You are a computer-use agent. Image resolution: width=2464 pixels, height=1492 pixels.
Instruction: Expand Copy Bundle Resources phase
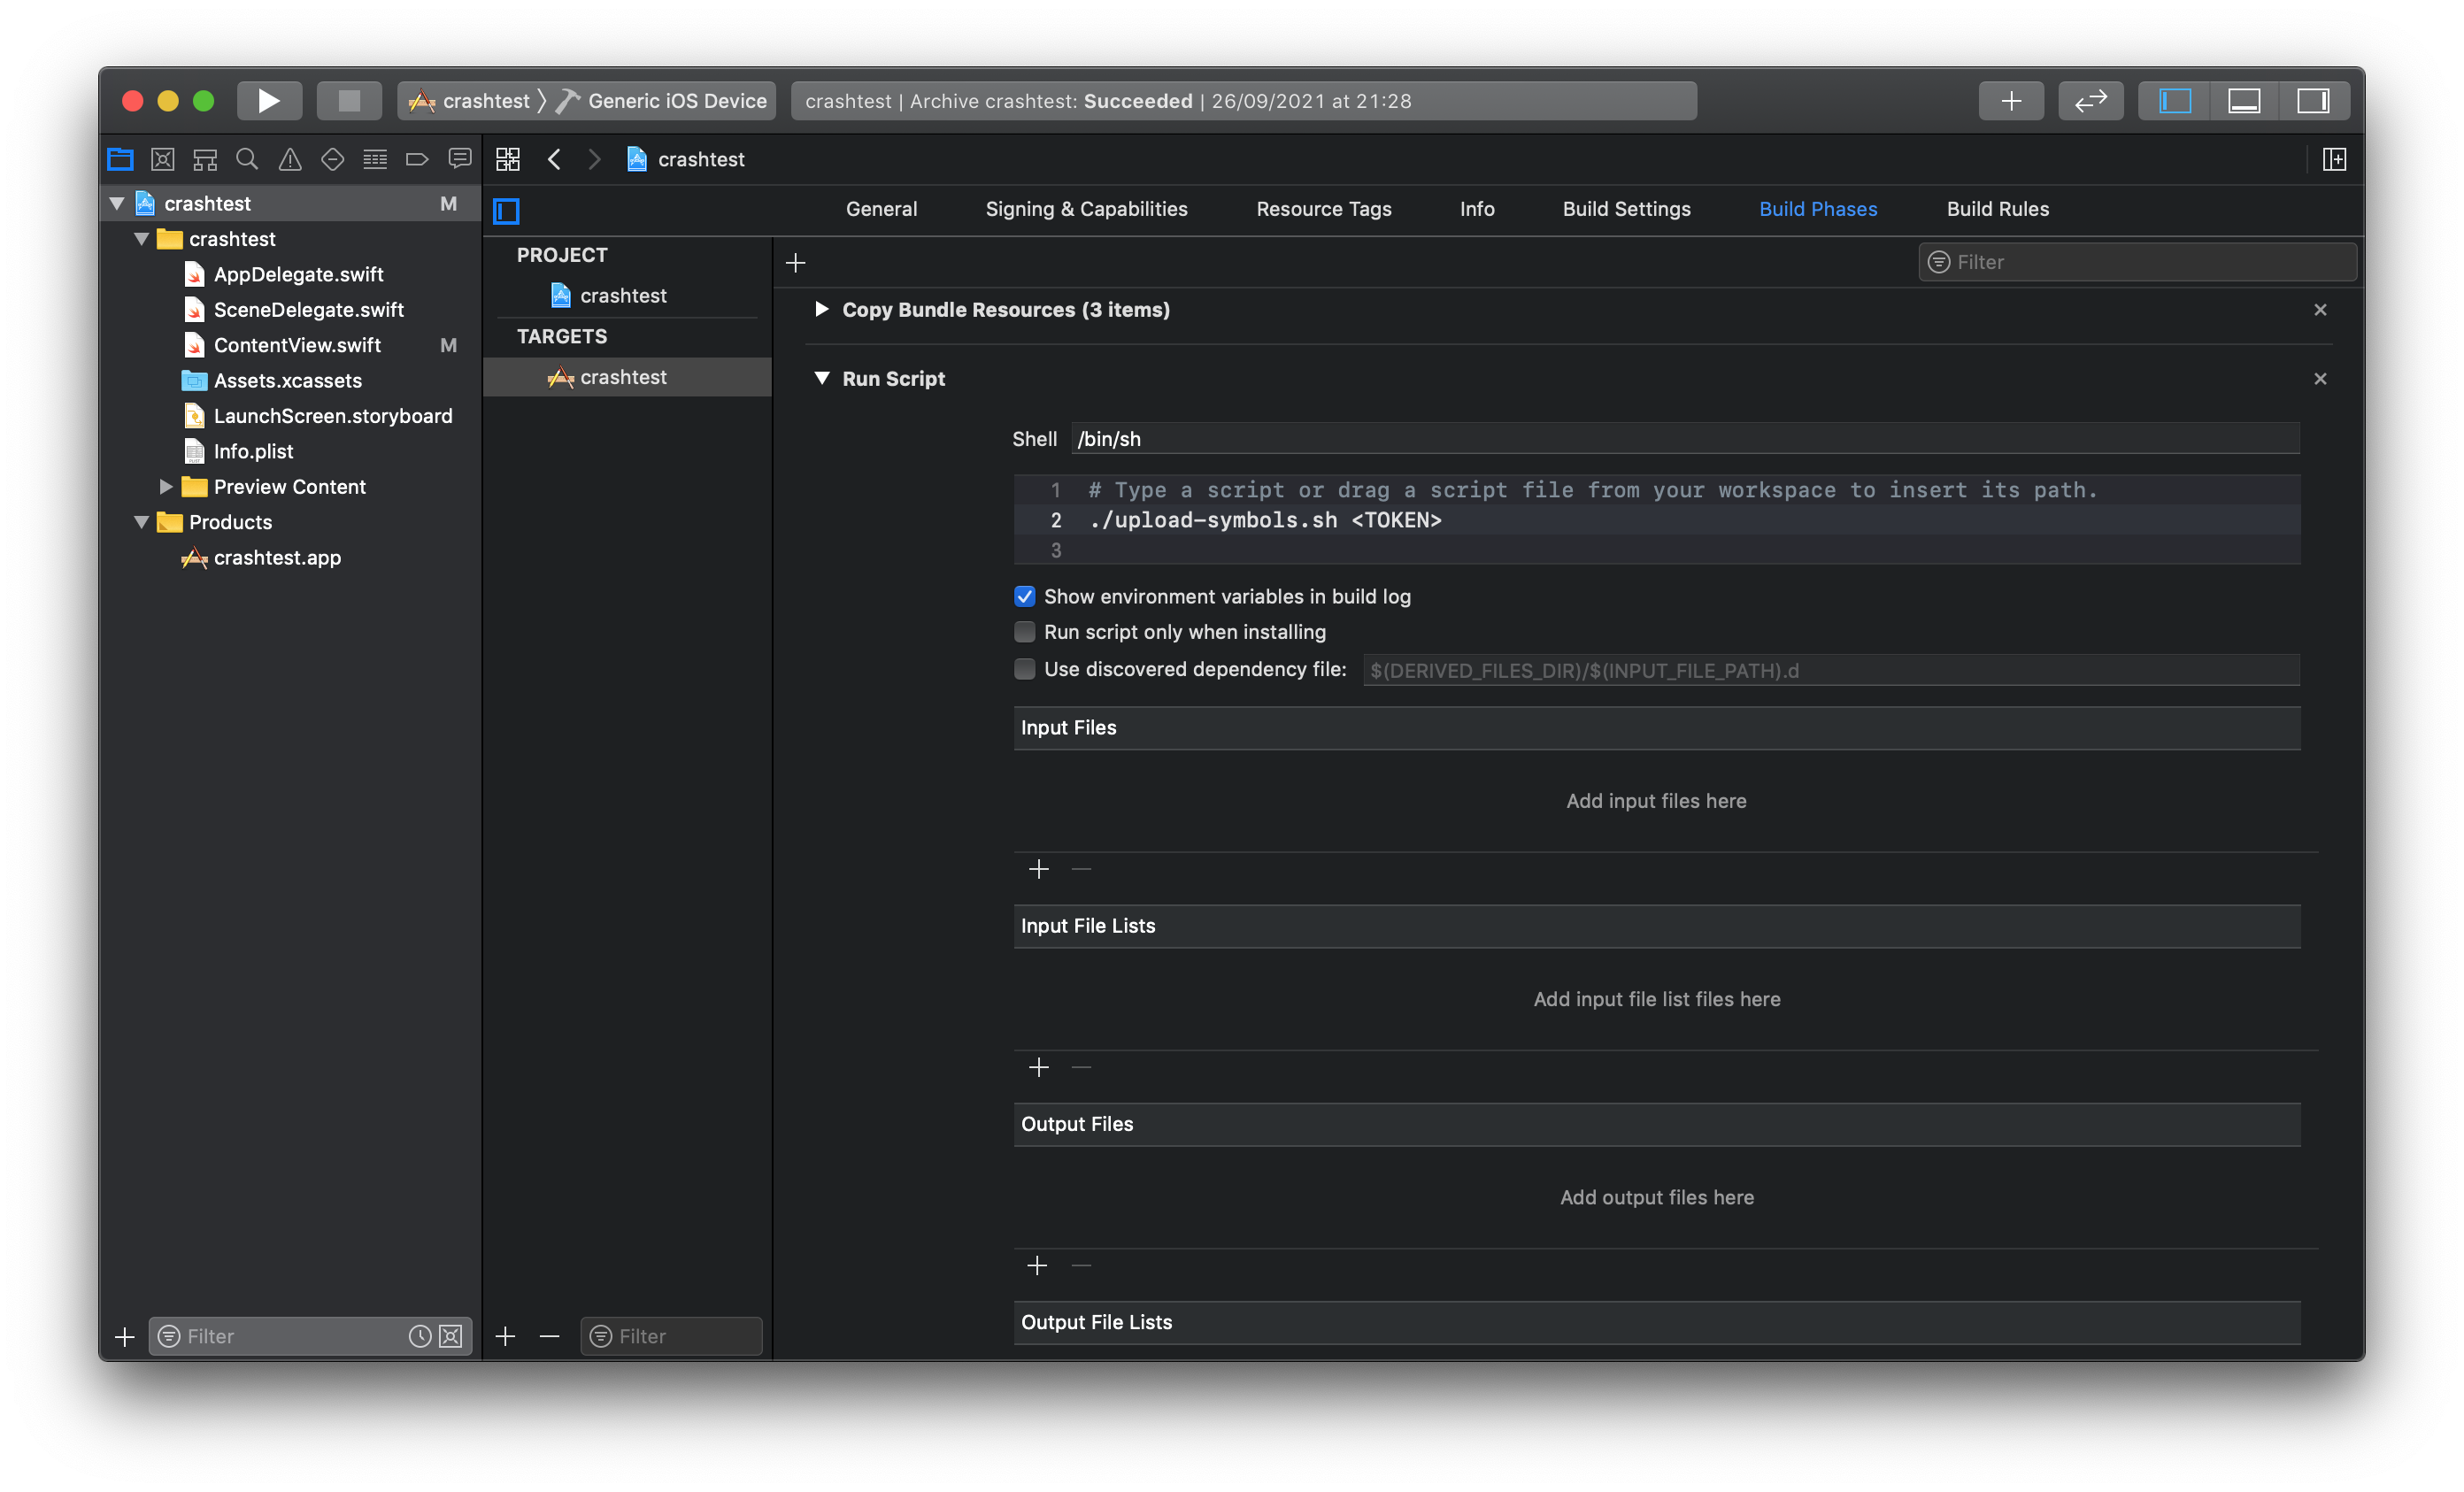pyautogui.click(x=821, y=309)
